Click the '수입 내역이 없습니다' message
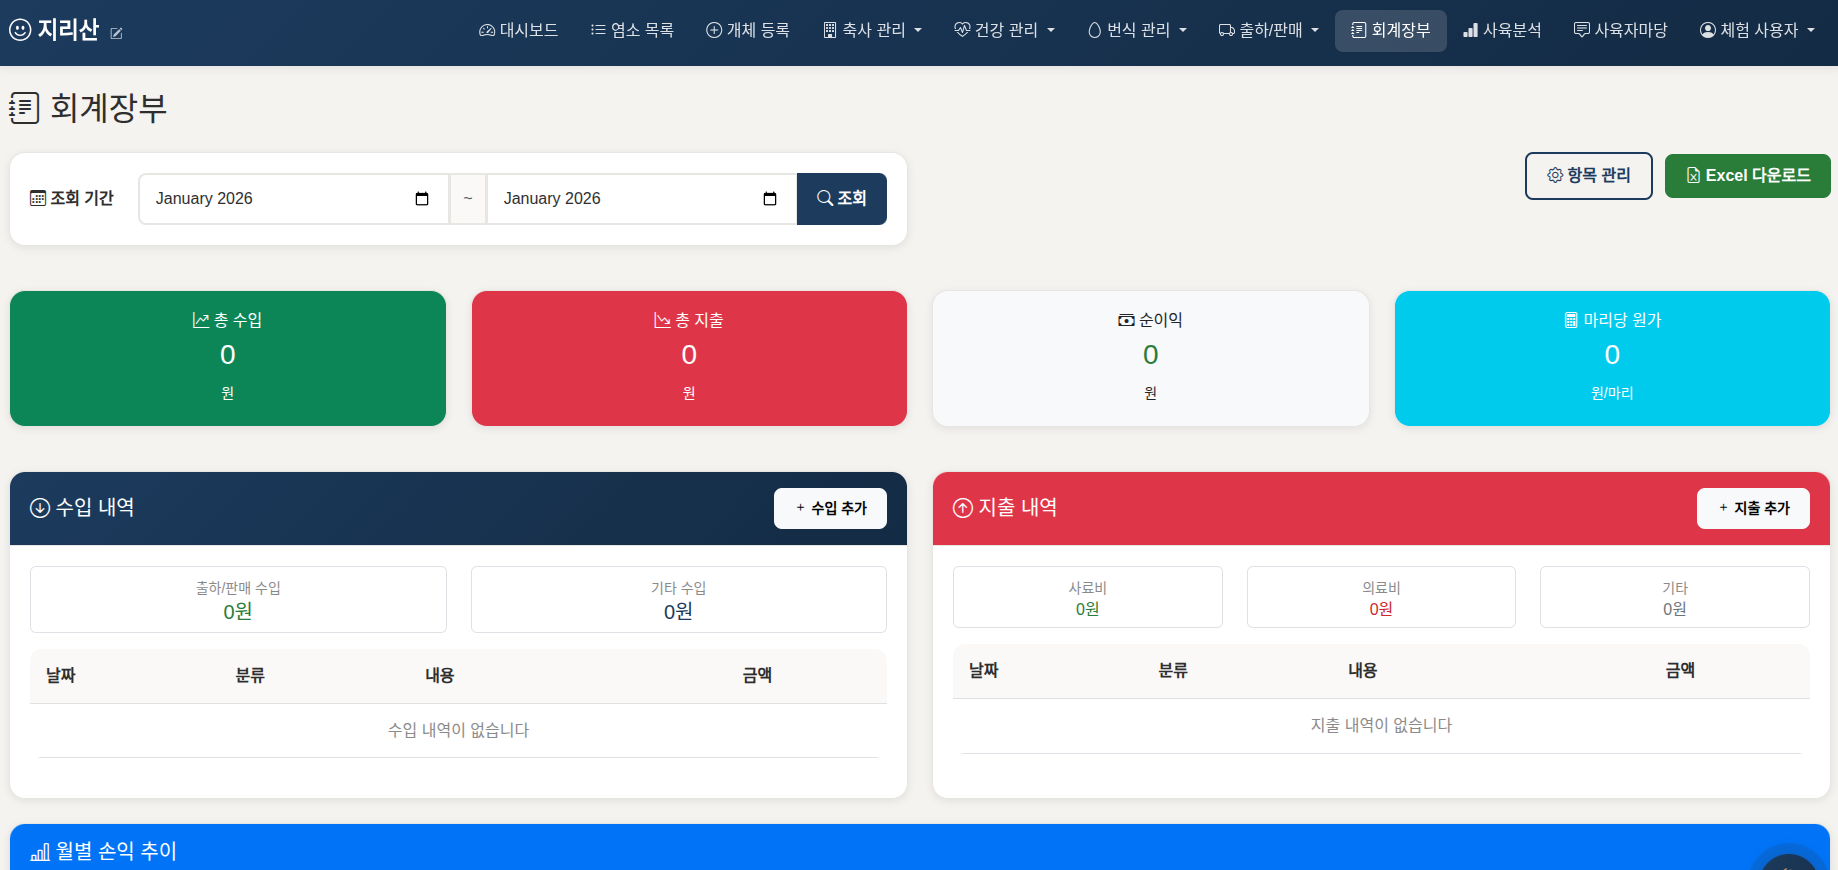This screenshot has height=870, width=1838. (x=459, y=730)
